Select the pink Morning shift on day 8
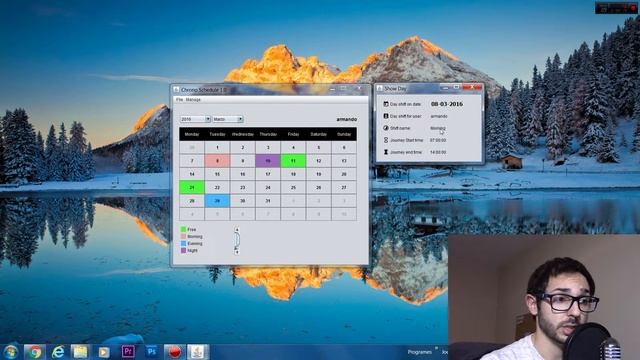The image size is (640, 360). 217,161
